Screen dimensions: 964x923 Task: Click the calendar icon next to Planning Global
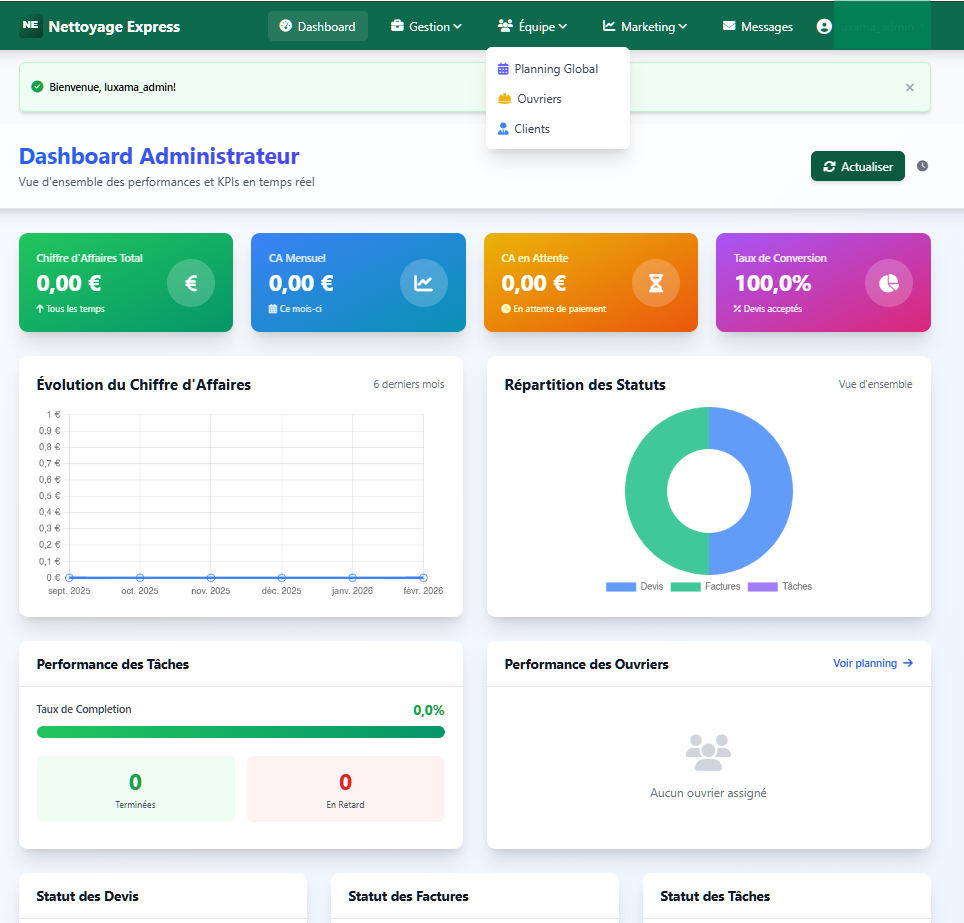coord(503,69)
